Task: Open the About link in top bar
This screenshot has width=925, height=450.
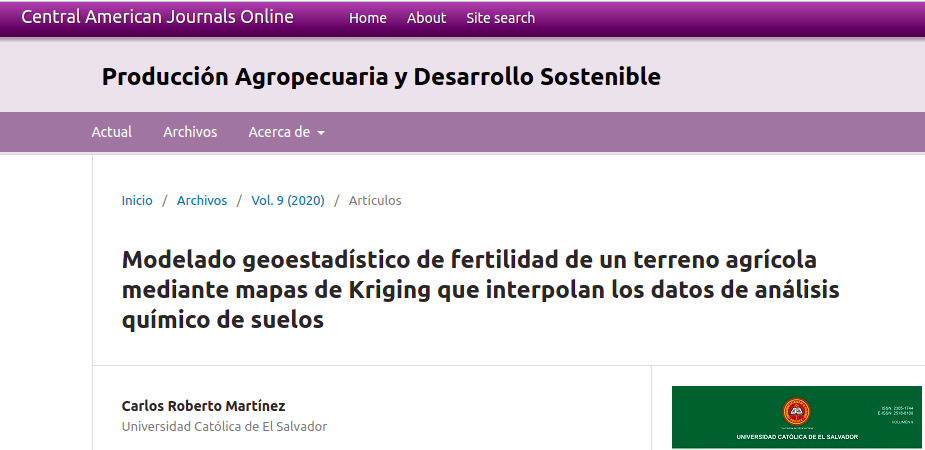Action: [x=427, y=18]
